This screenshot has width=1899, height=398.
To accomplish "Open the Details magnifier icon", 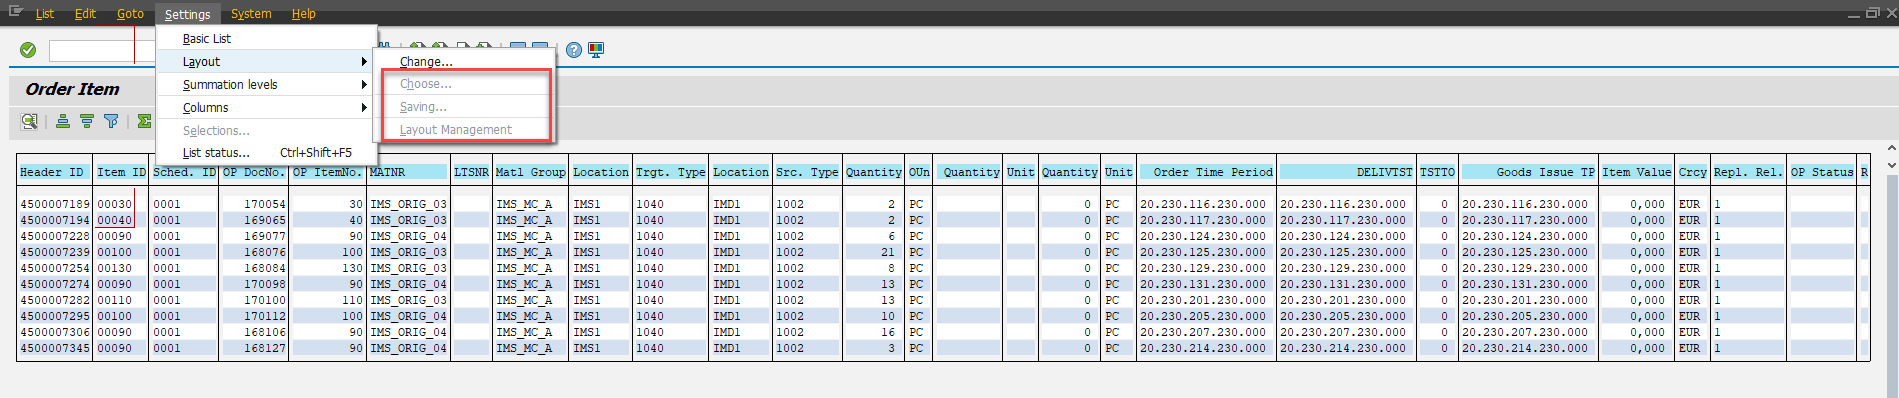I will [x=30, y=121].
